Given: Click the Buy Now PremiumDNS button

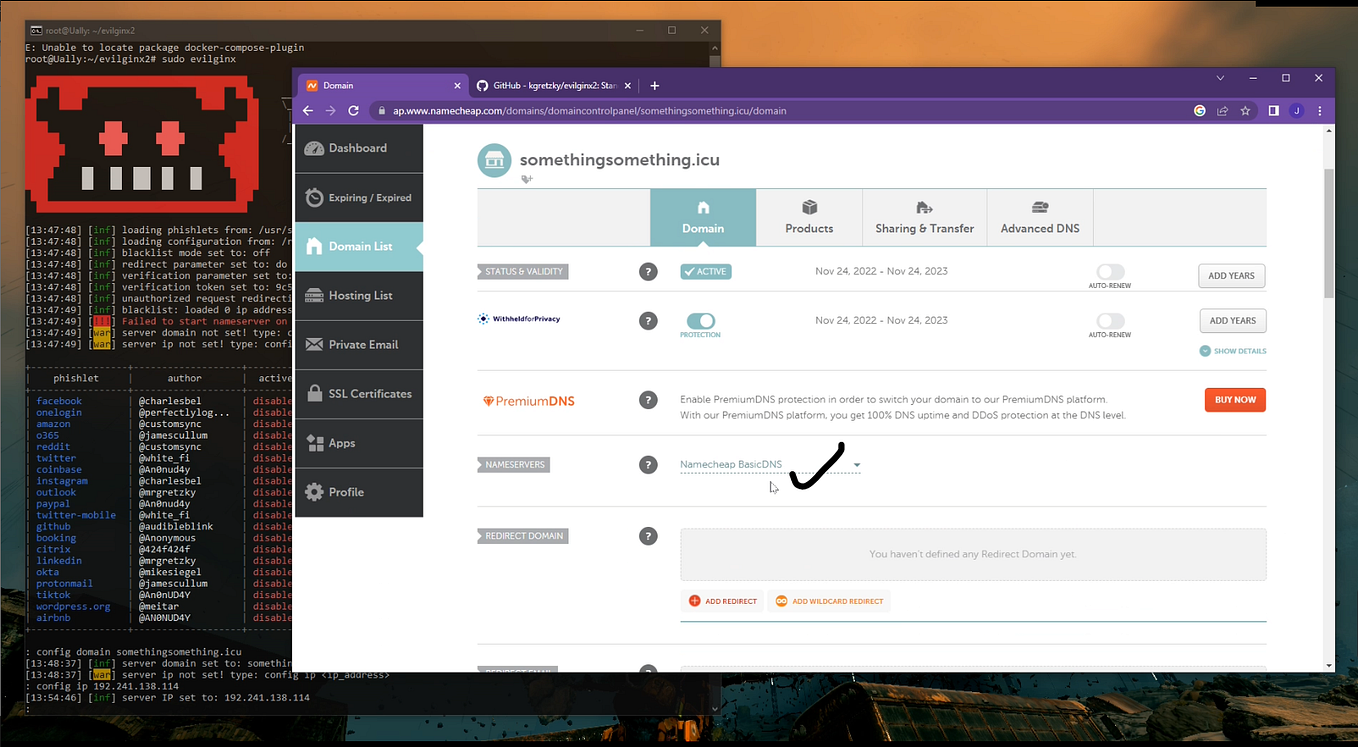Looking at the screenshot, I should [1235, 400].
